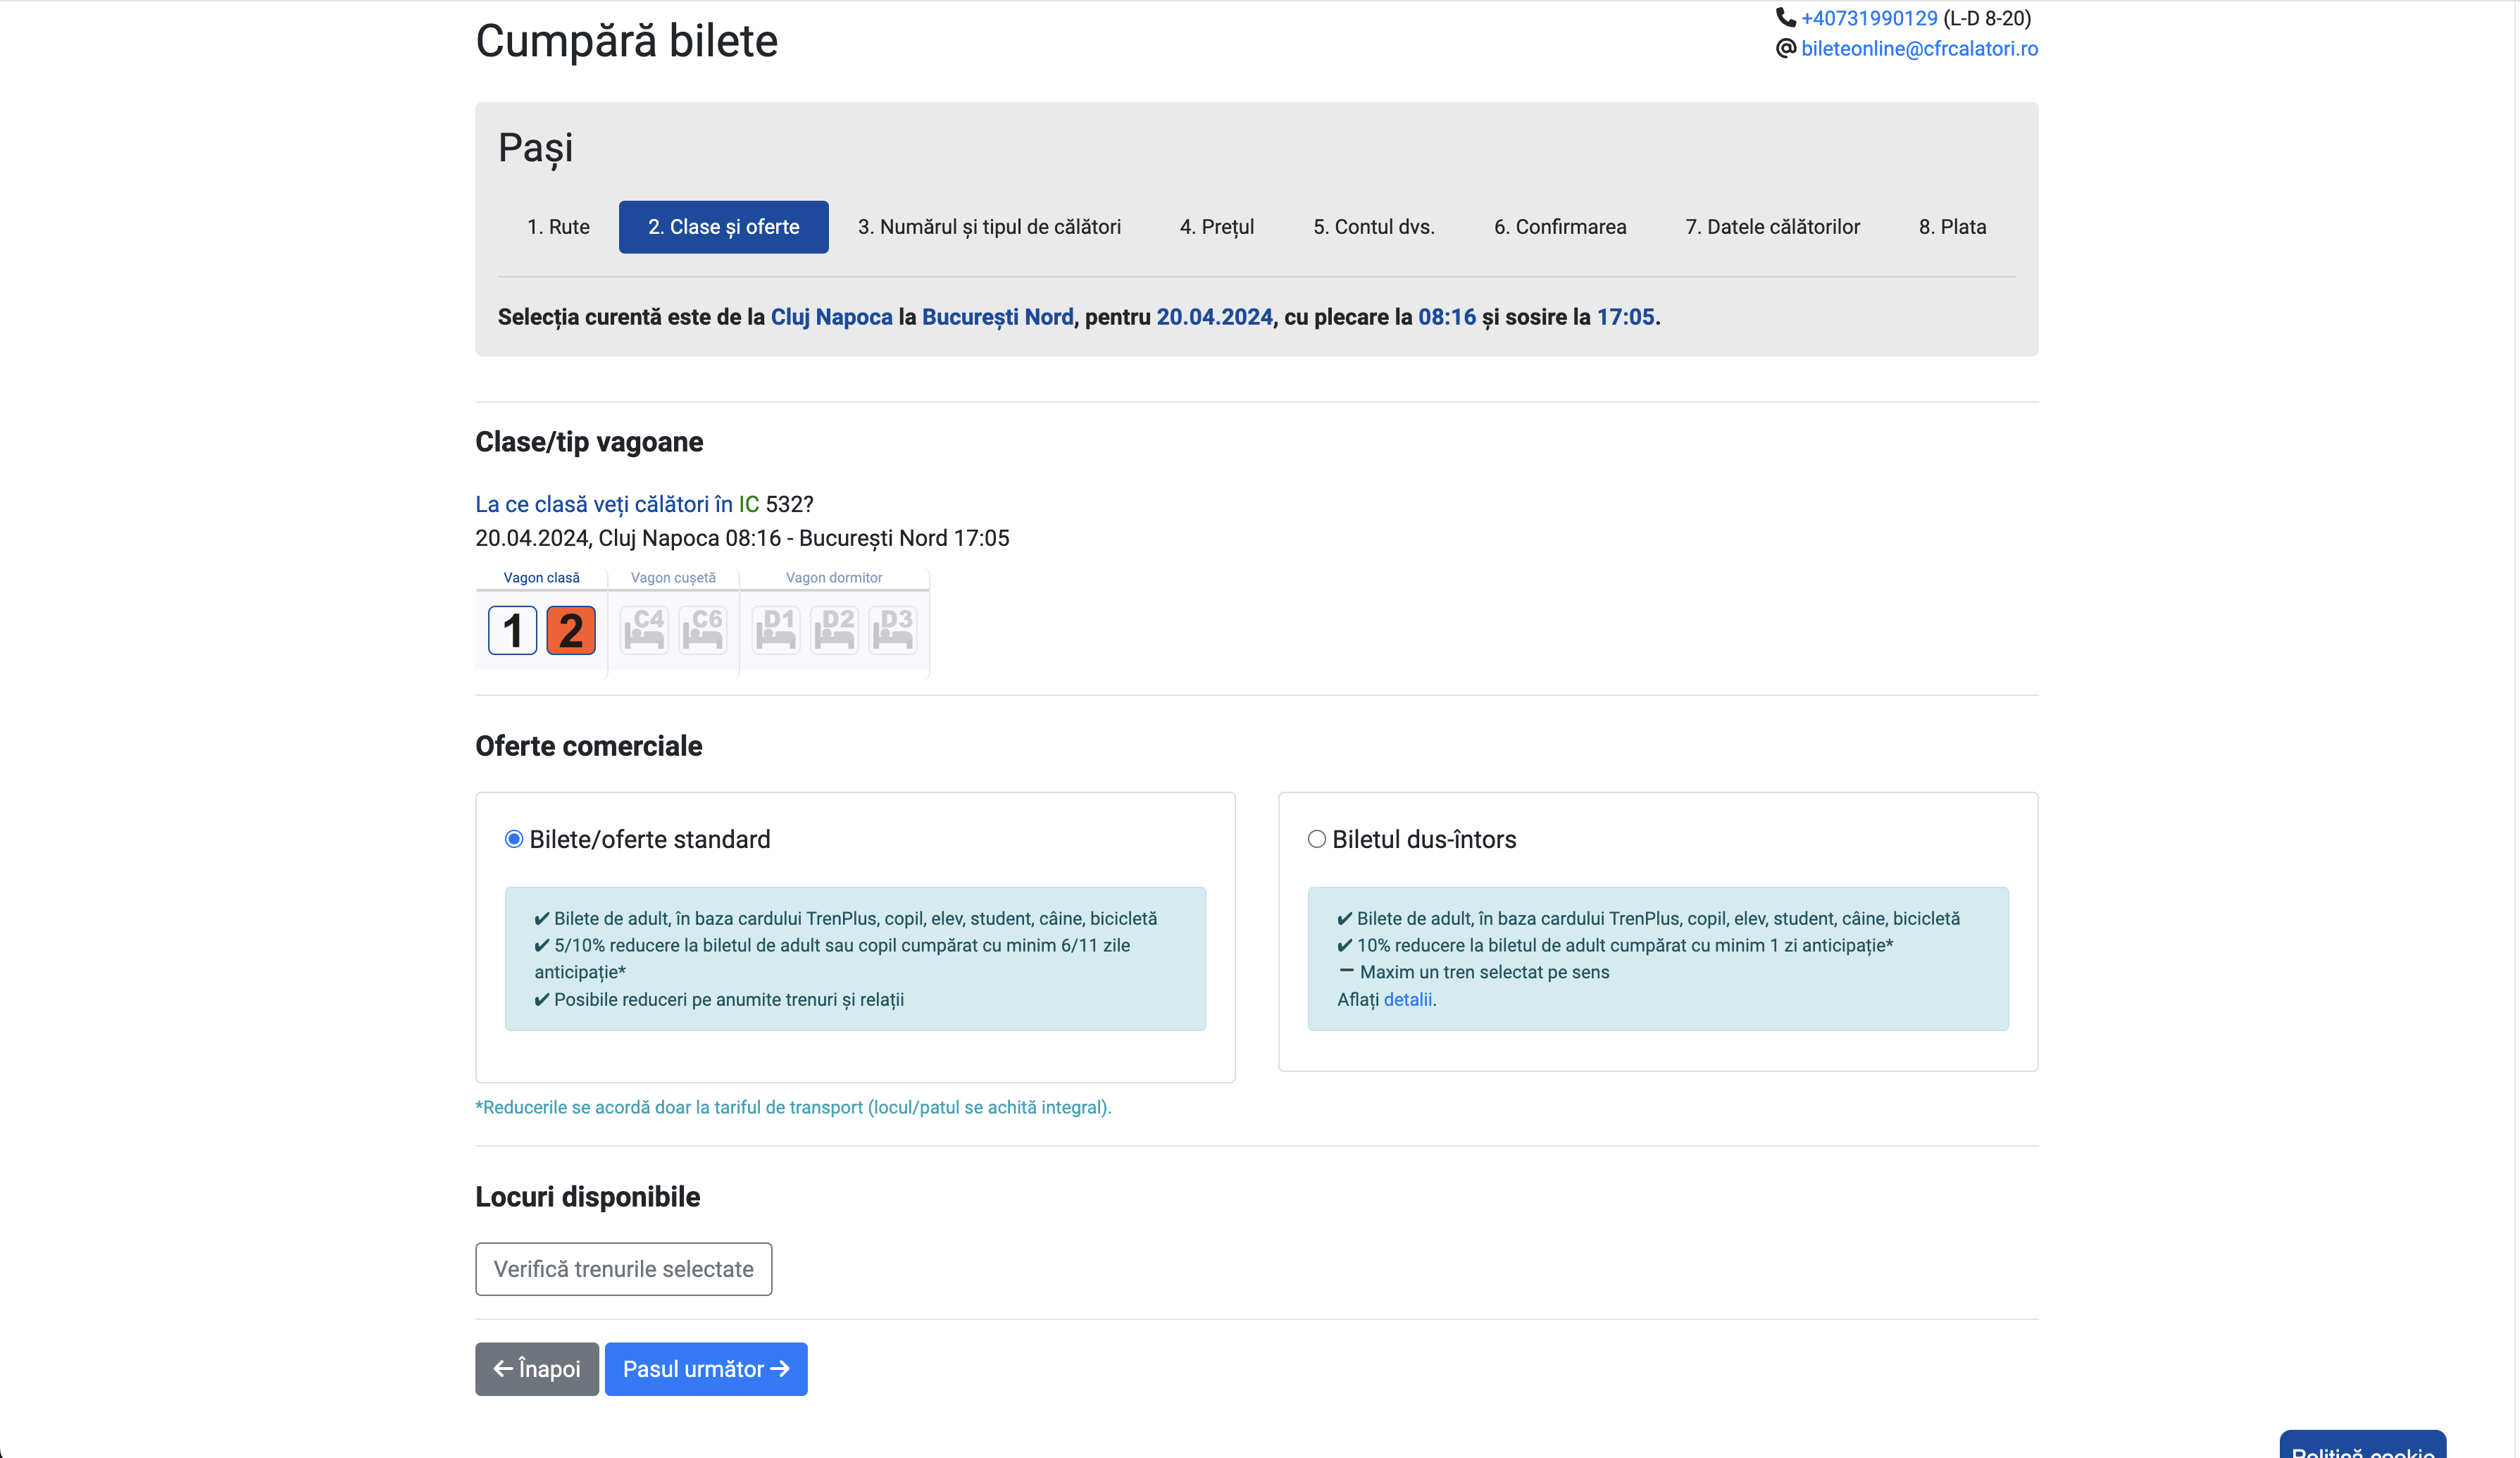Go to step 1. Rute
2520x1458 pixels.
[558, 227]
